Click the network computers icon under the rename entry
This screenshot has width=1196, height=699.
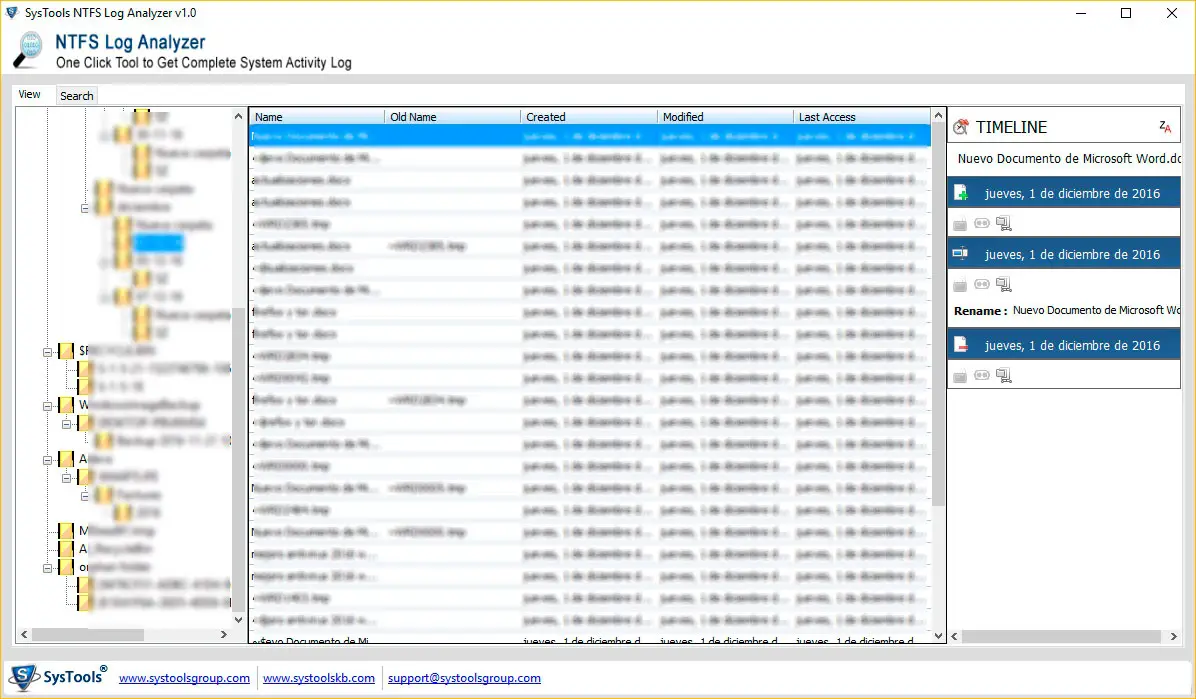[x=1004, y=285]
